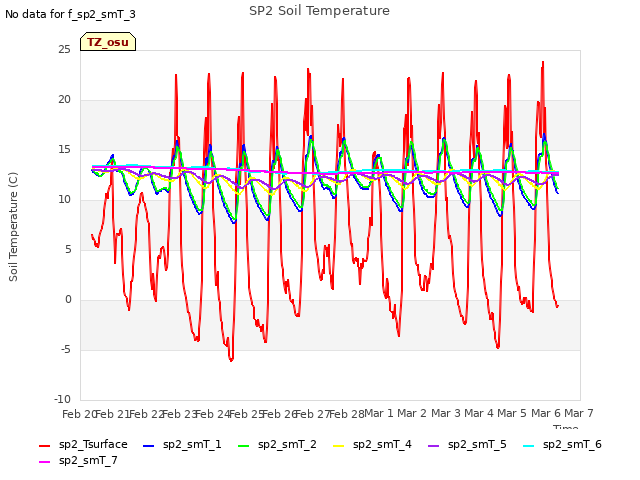The width and height of the screenshot is (640, 480).
Task: Click the 0 y-axis tick label
Action: (68, 300)
